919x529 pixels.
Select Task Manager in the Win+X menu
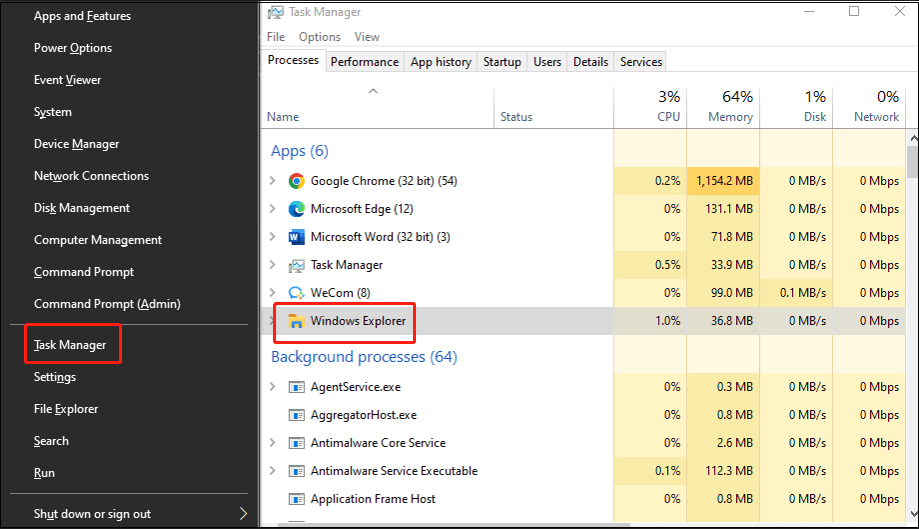coord(70,345)
